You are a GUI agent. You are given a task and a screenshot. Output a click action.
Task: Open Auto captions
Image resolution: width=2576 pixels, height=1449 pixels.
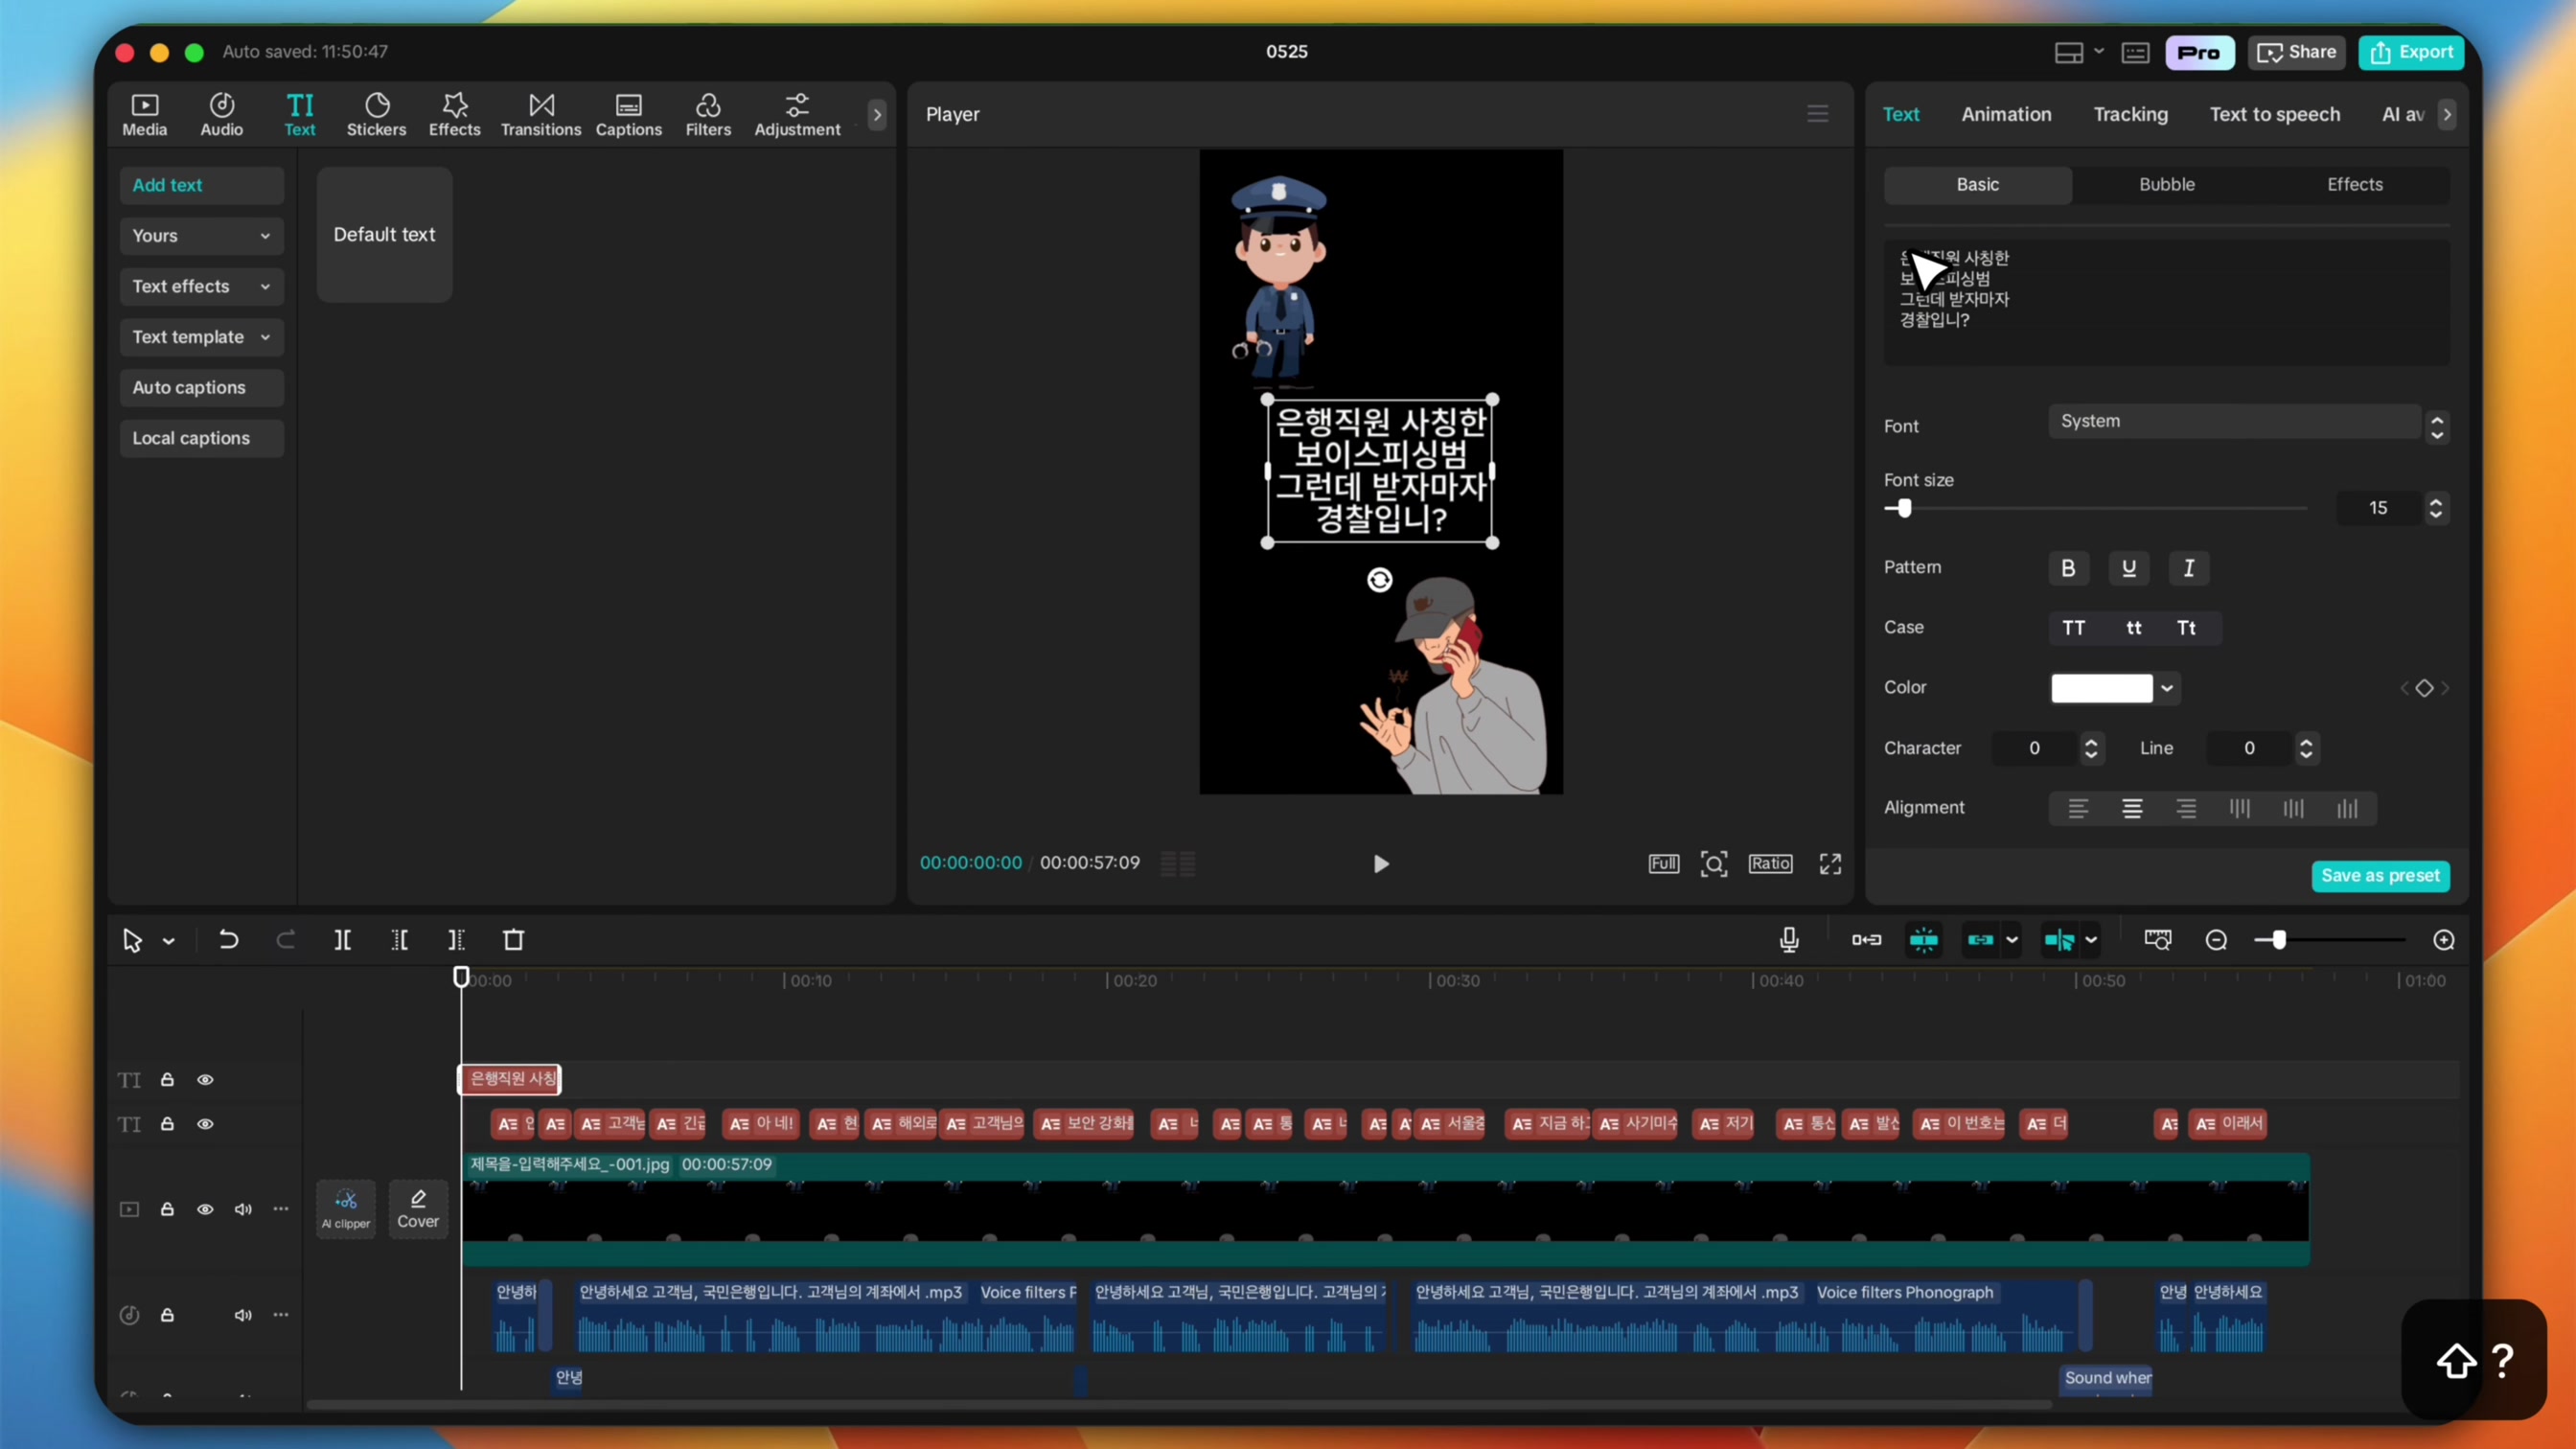tap(202, 388)
